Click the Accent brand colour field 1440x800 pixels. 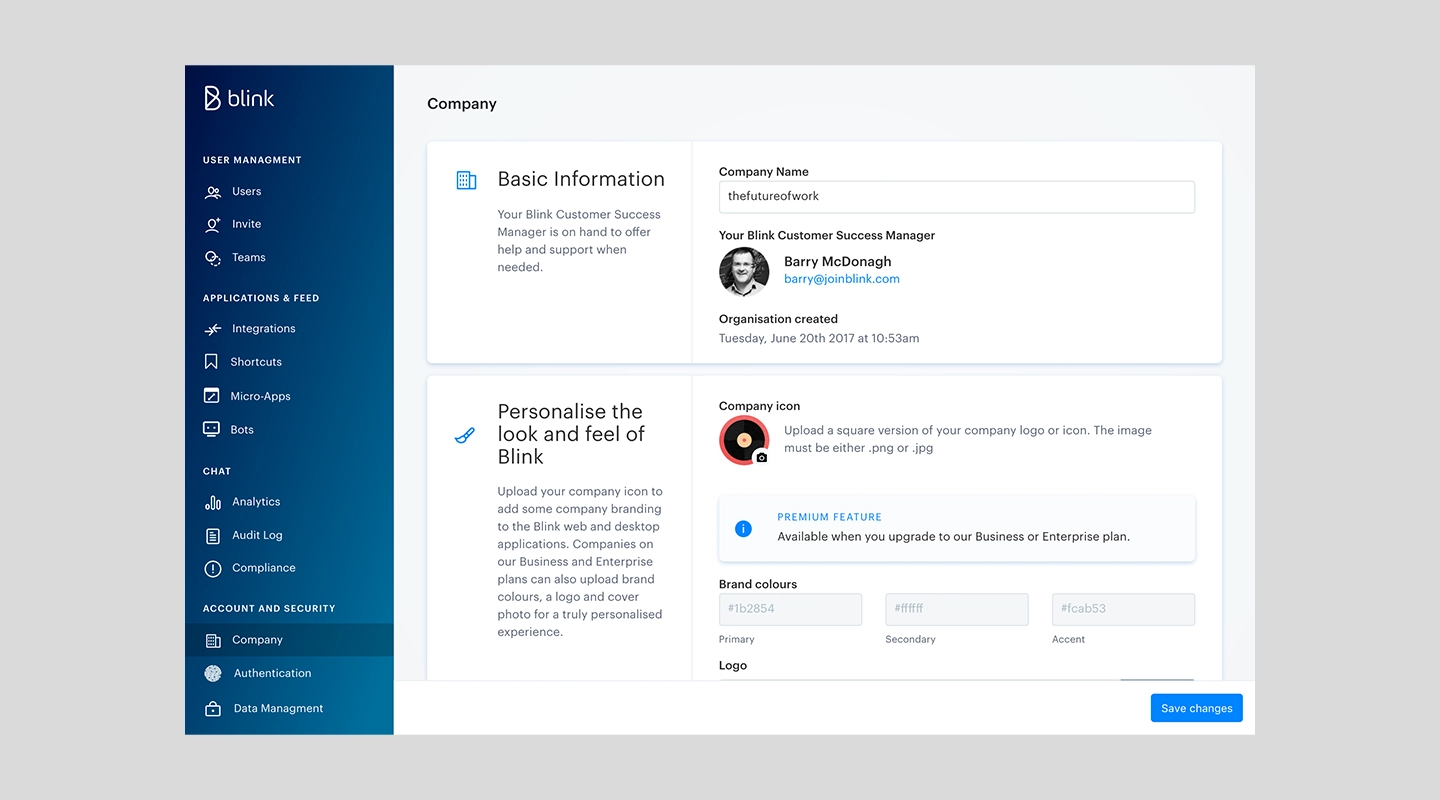tap(1123, 609)
